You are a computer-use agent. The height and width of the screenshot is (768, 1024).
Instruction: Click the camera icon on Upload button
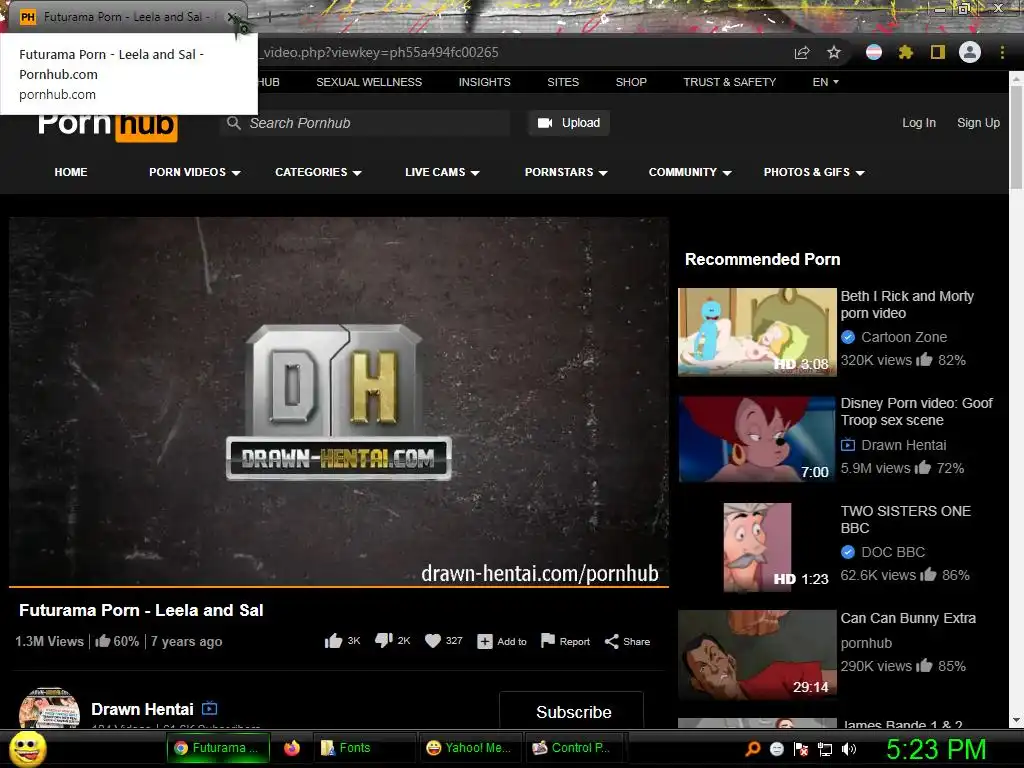click(x=545, y=123)
